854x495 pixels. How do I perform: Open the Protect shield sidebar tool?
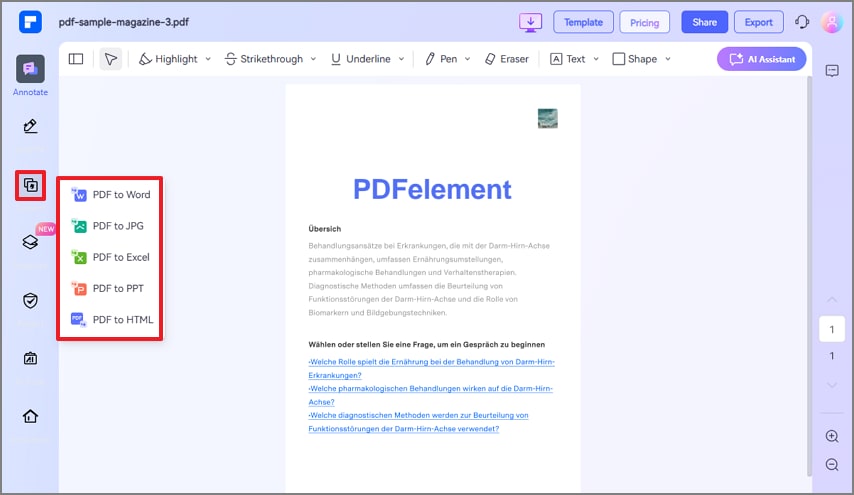[30, 300]
